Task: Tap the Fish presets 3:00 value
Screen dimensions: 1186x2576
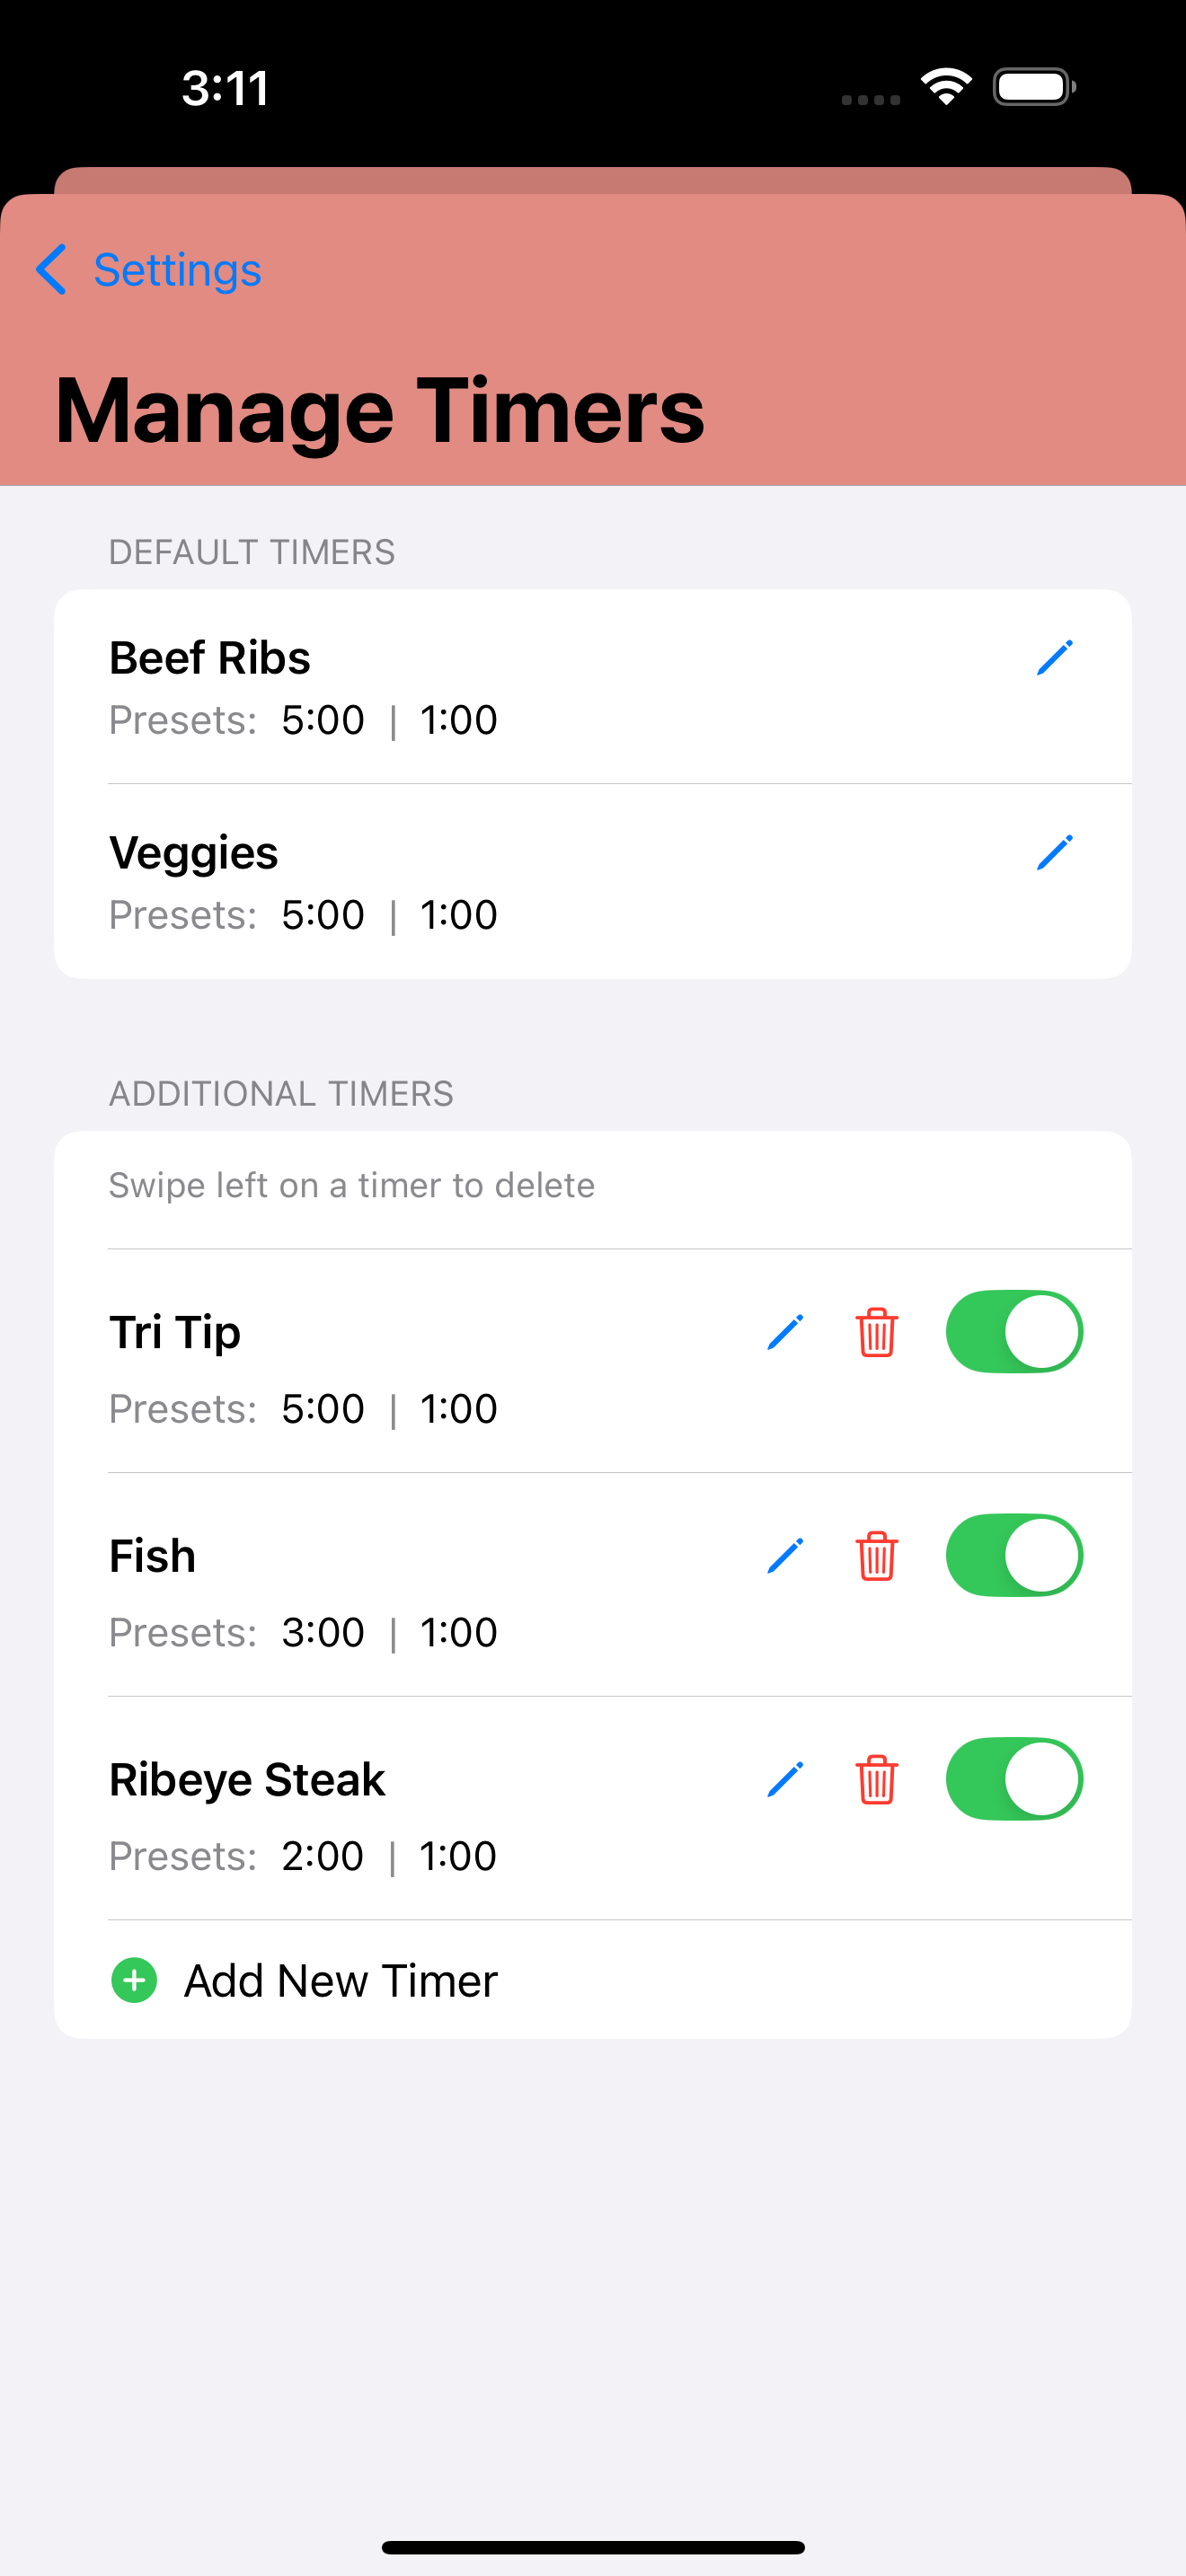Action: click(x=323, y=1633)
